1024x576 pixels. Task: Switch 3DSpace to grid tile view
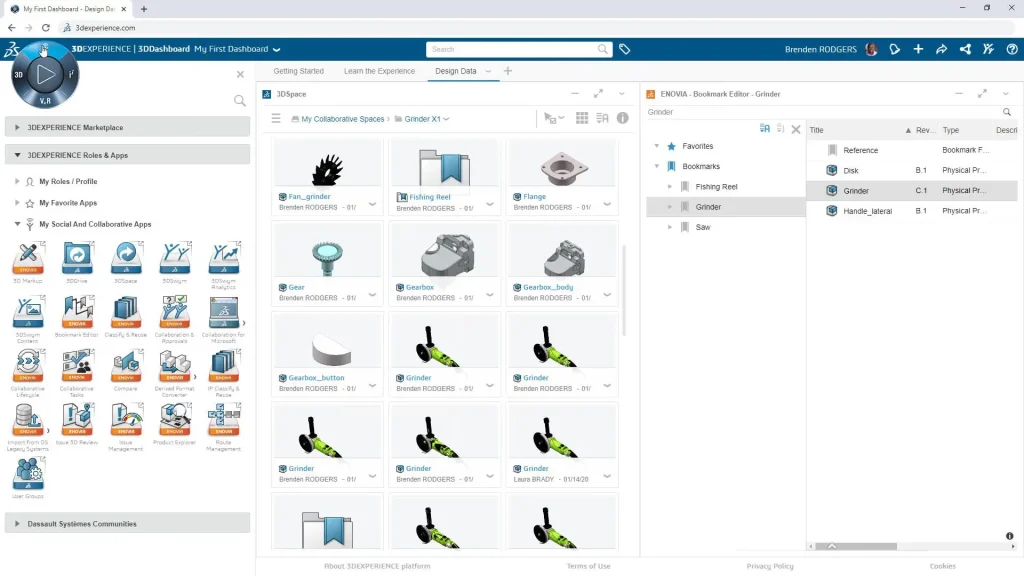click(582, 118)
